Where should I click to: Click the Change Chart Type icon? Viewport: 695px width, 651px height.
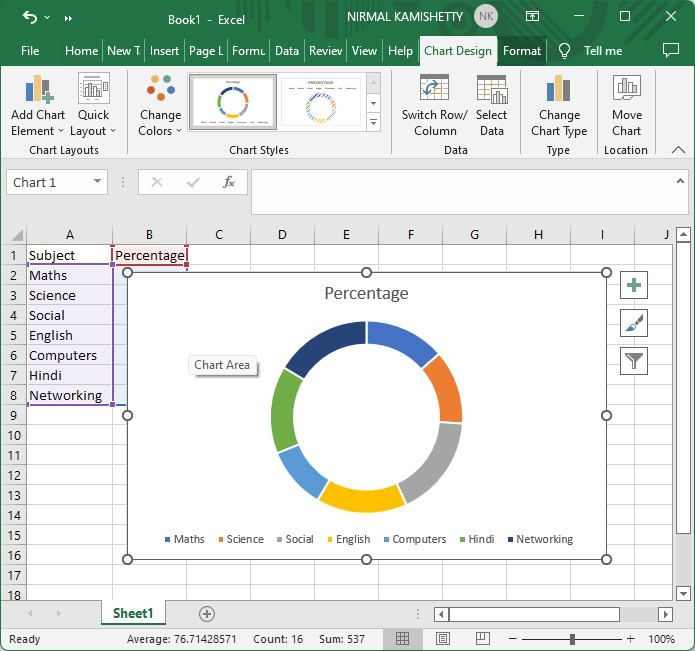(559, 90)
